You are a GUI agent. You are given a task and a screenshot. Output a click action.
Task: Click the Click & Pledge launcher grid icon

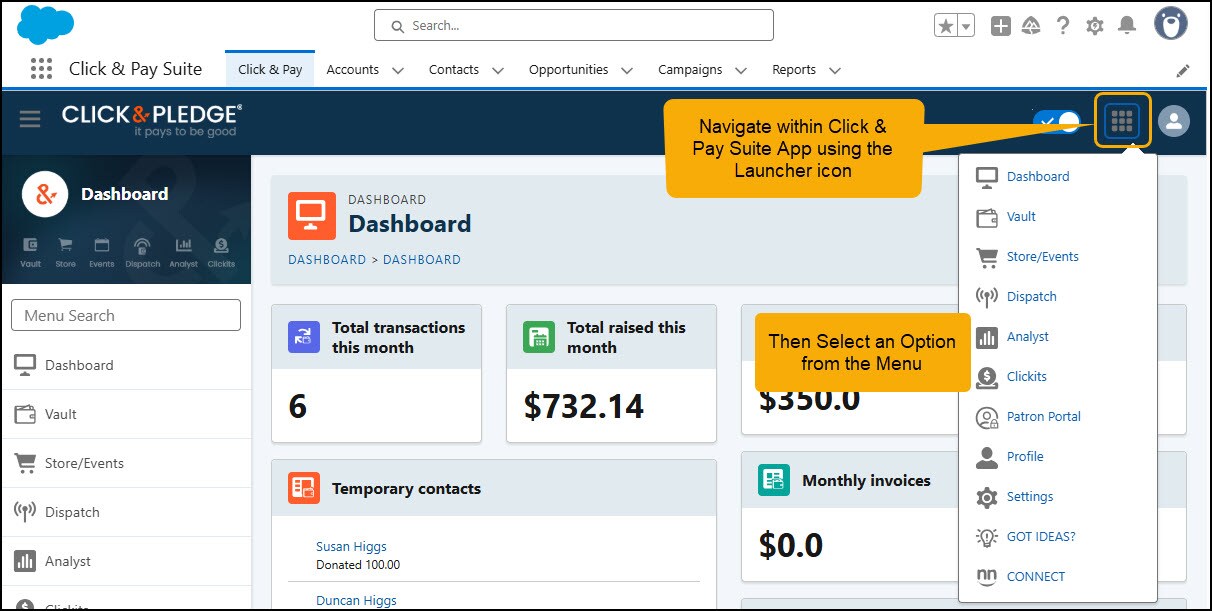(1122, 121)
